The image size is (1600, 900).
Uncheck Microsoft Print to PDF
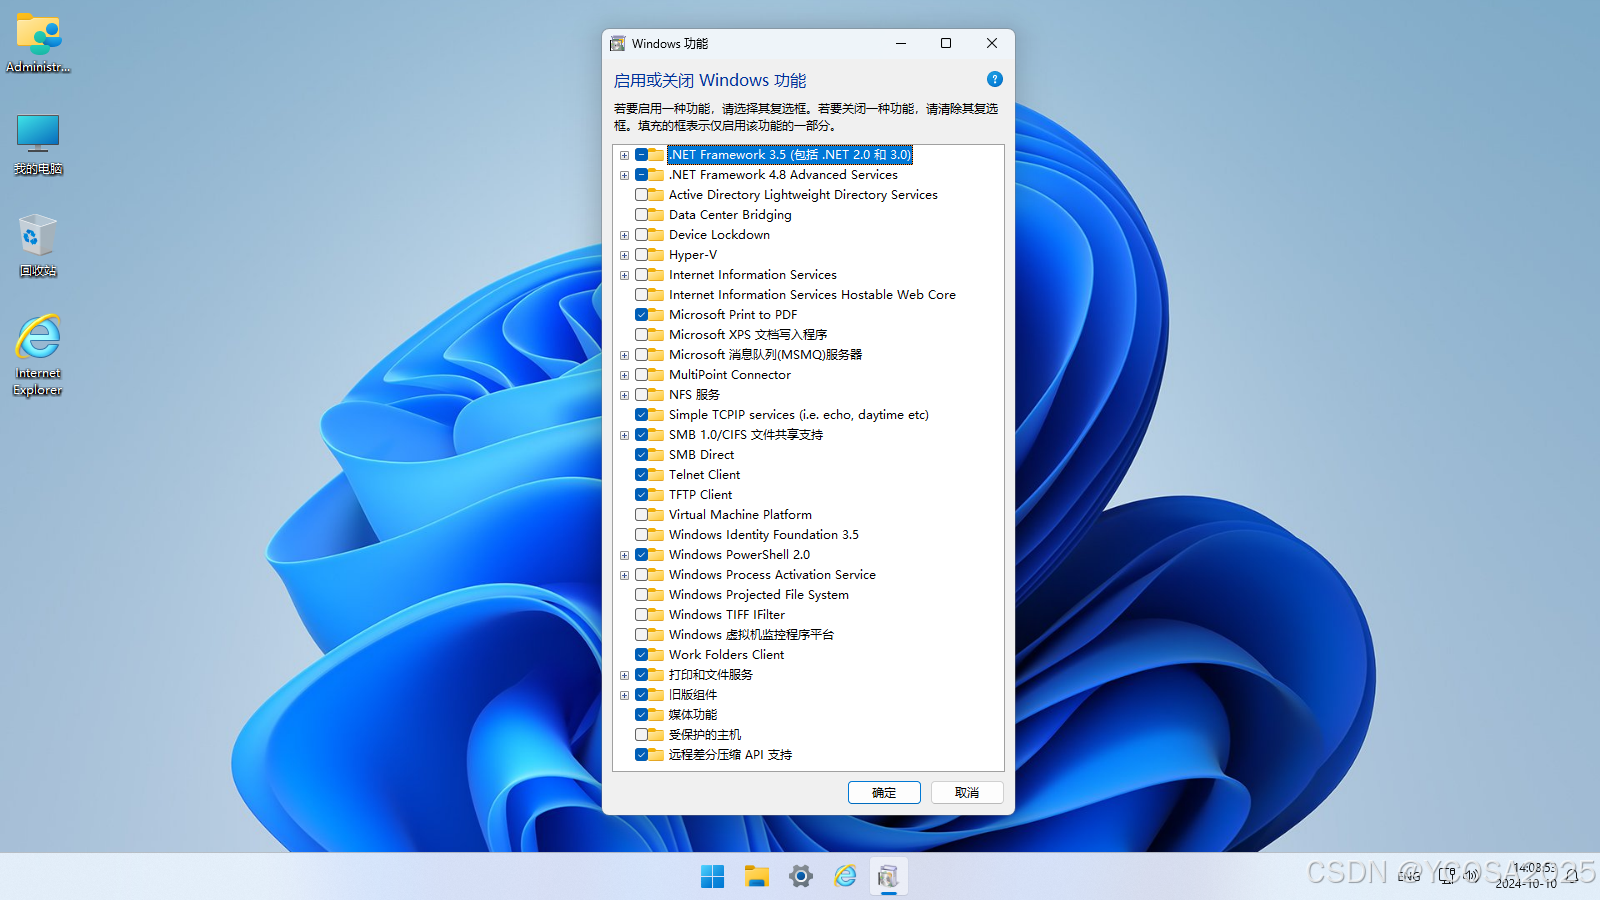(641, 315)
